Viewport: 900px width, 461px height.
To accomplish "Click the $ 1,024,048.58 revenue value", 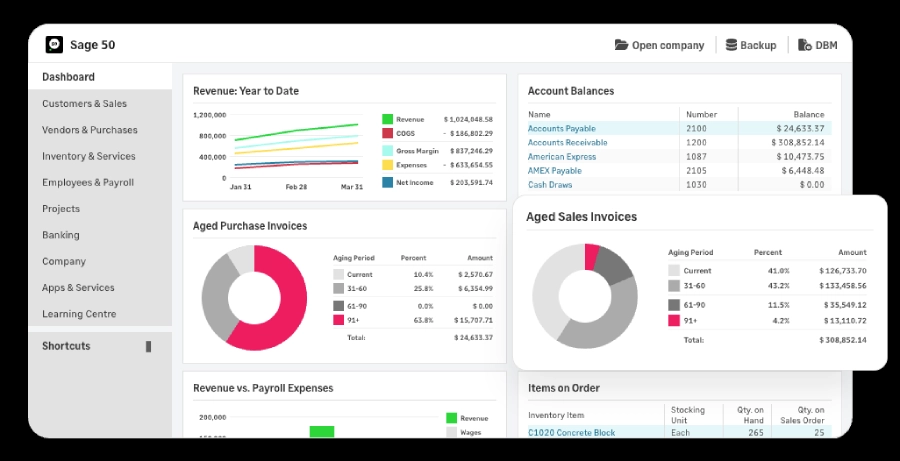I will click(468, 119).
